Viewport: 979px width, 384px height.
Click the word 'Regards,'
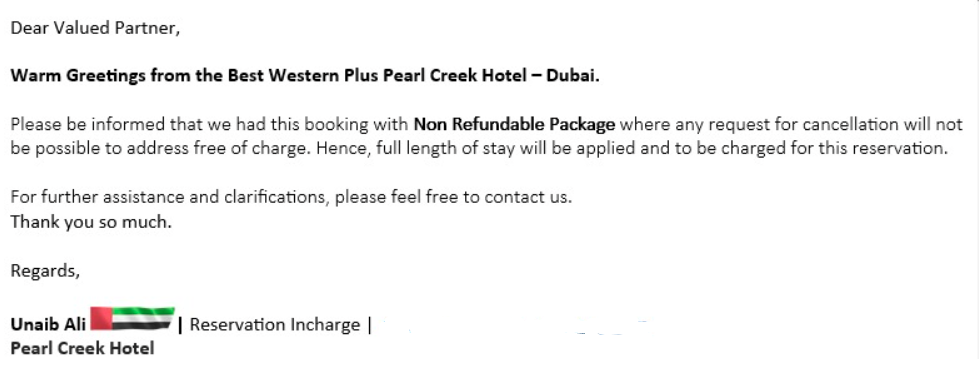pyautogui.click(x=45, y=272)
